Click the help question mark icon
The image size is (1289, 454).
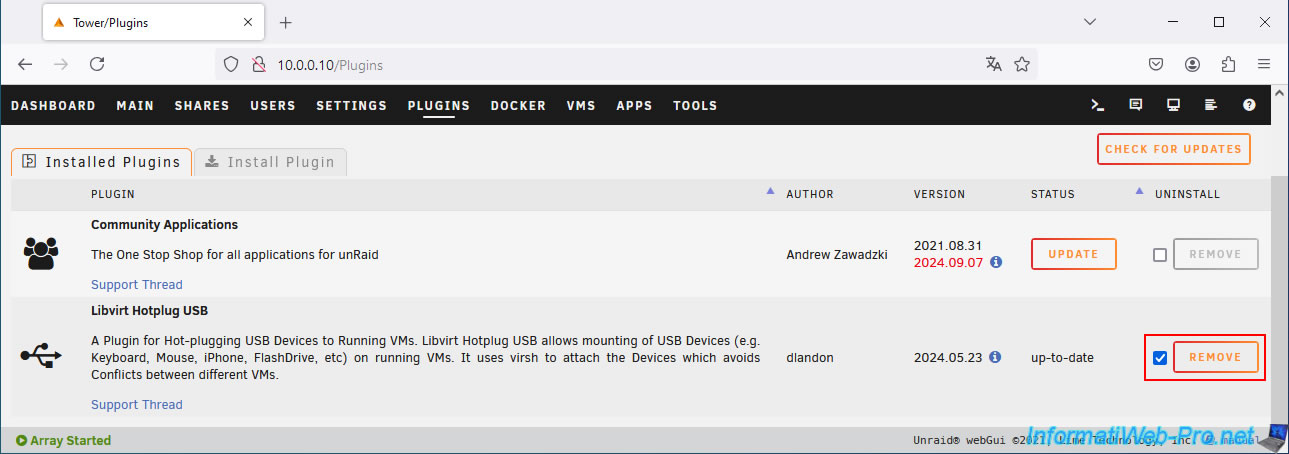coord(1249,105)
